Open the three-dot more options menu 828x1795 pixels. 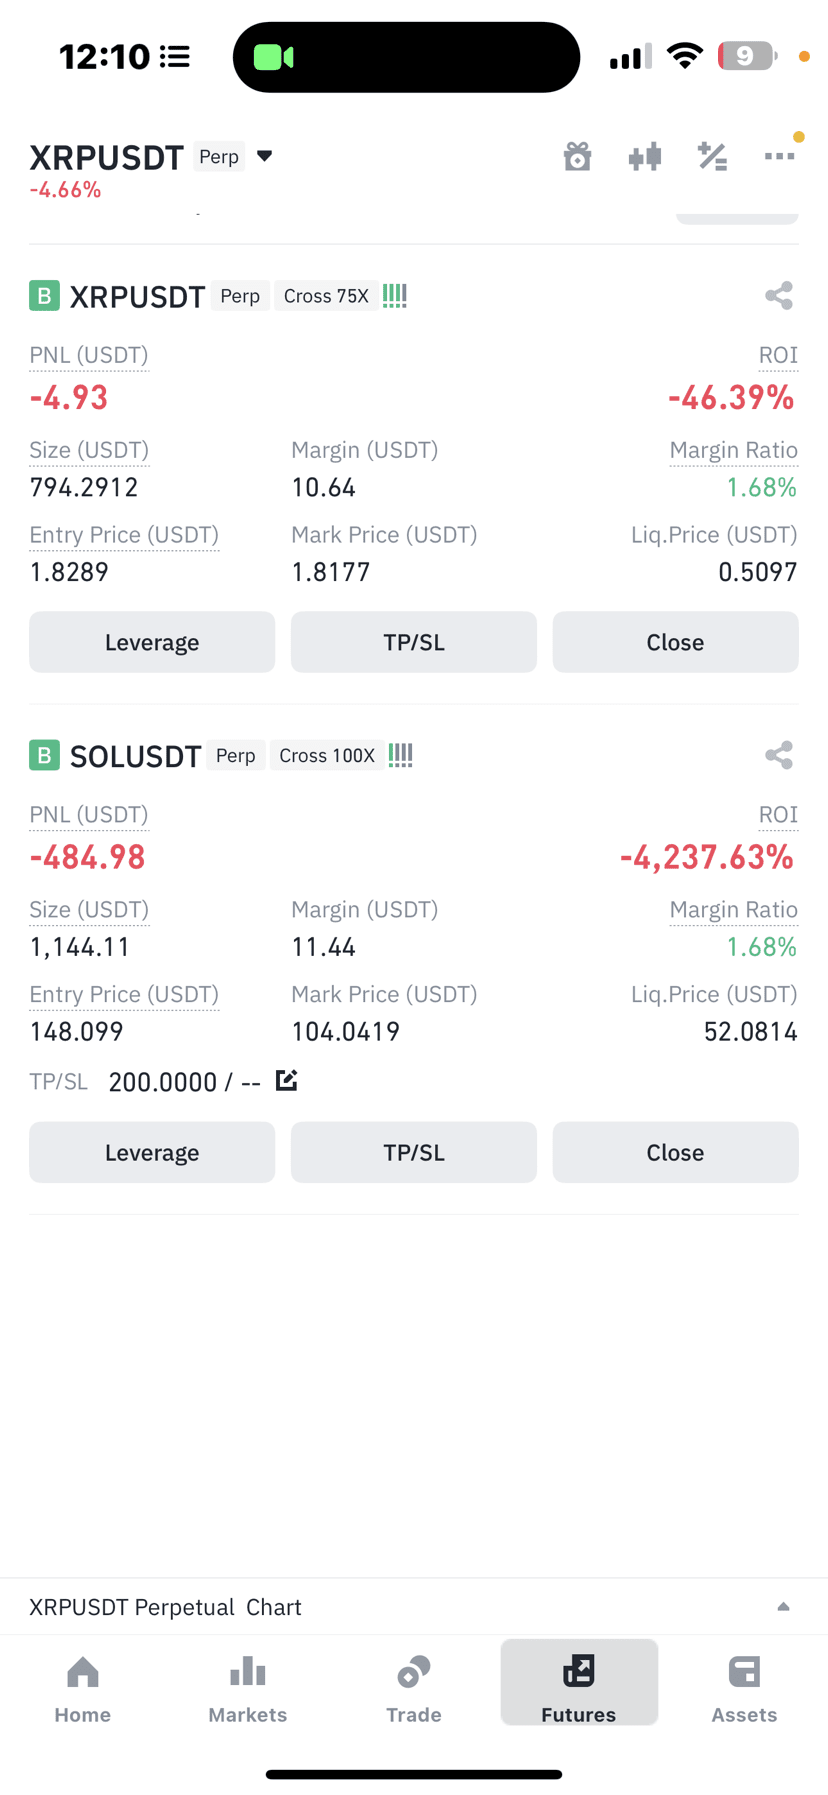(779, 156)
